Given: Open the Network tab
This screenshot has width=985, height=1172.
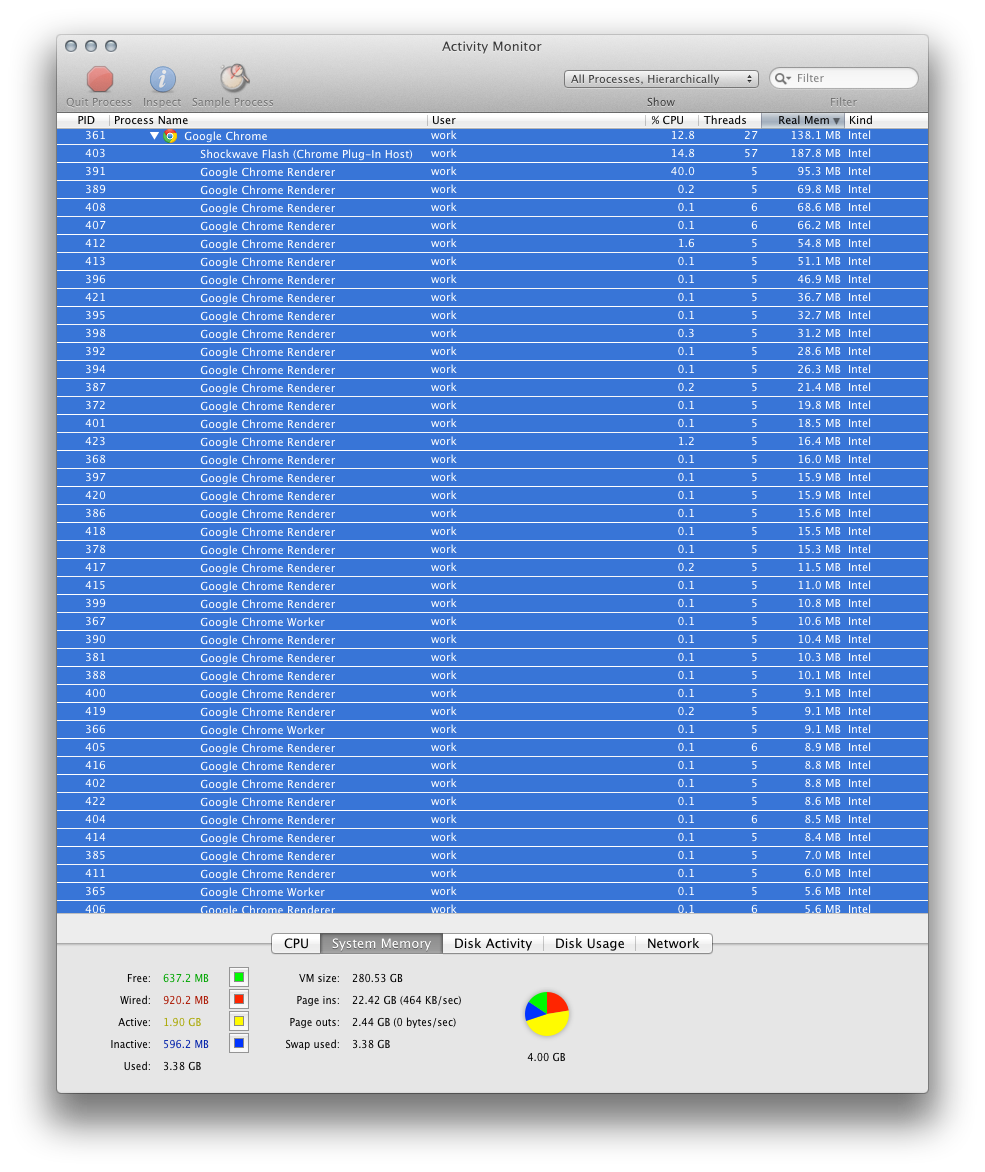Looking at the screenshot, I should 673,943.
